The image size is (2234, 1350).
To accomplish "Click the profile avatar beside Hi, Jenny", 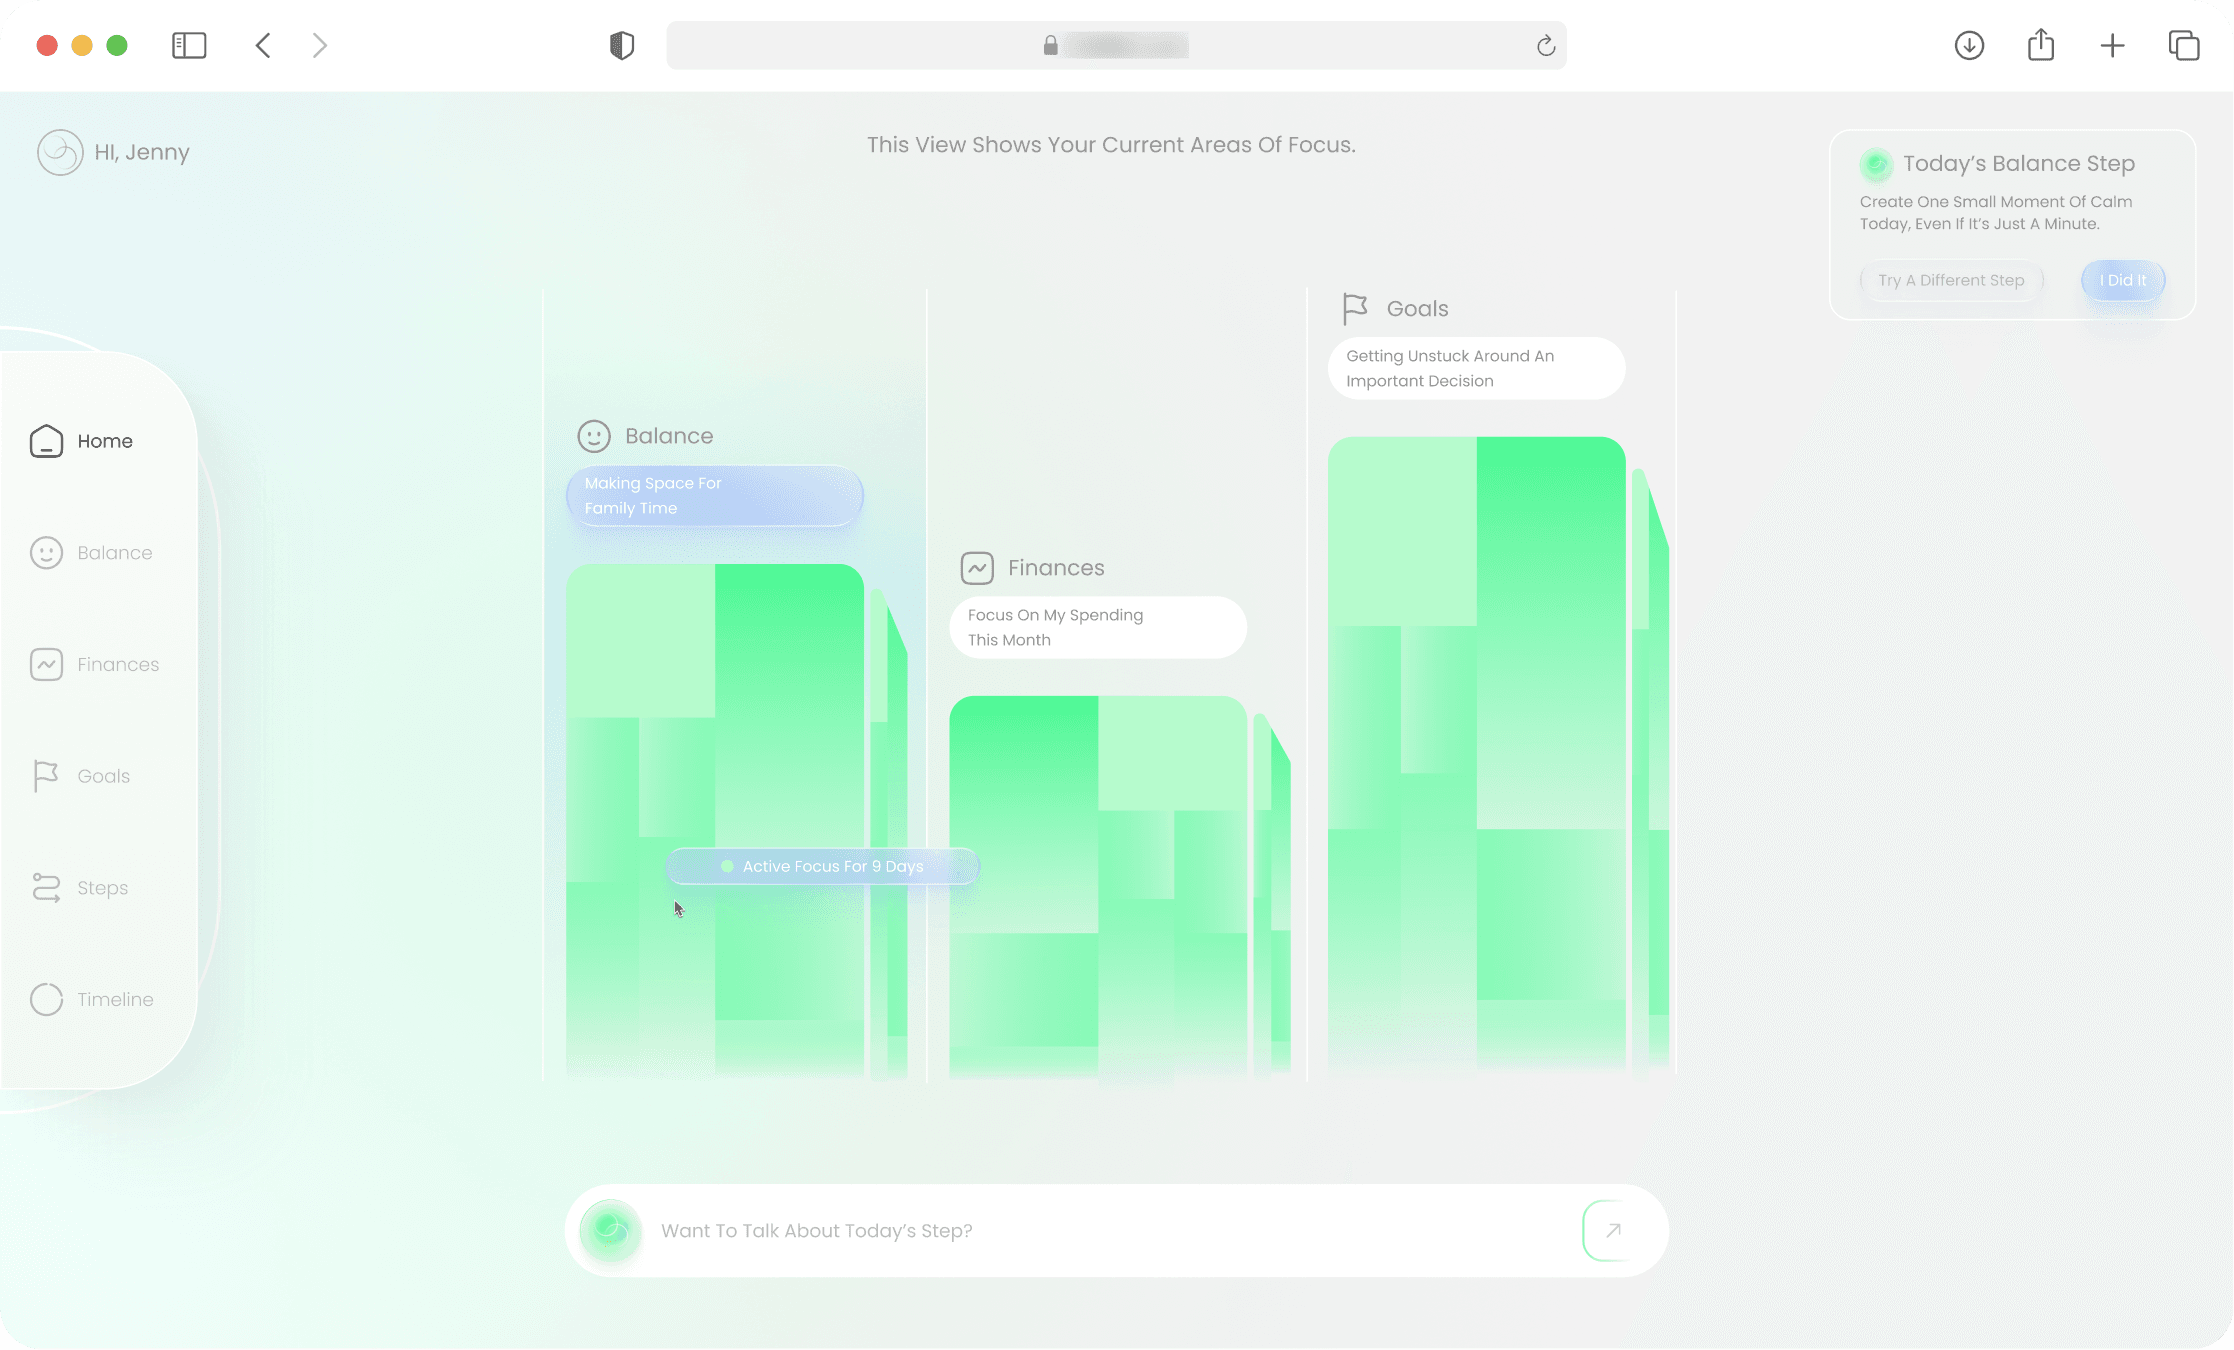I will tap(60, 153).
